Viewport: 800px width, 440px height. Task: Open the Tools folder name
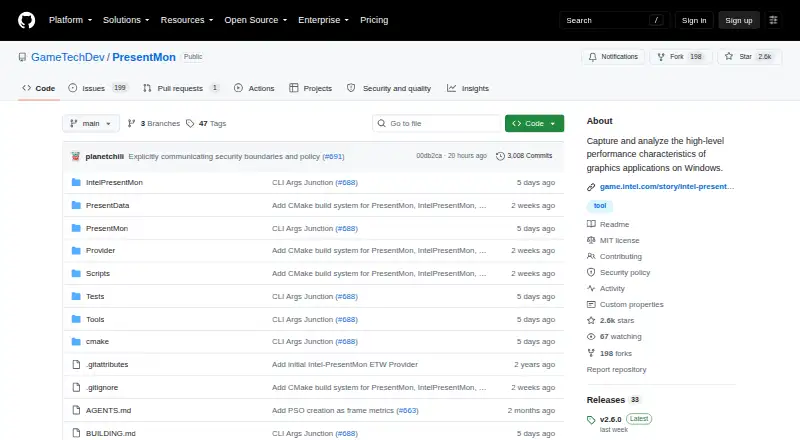95,320
